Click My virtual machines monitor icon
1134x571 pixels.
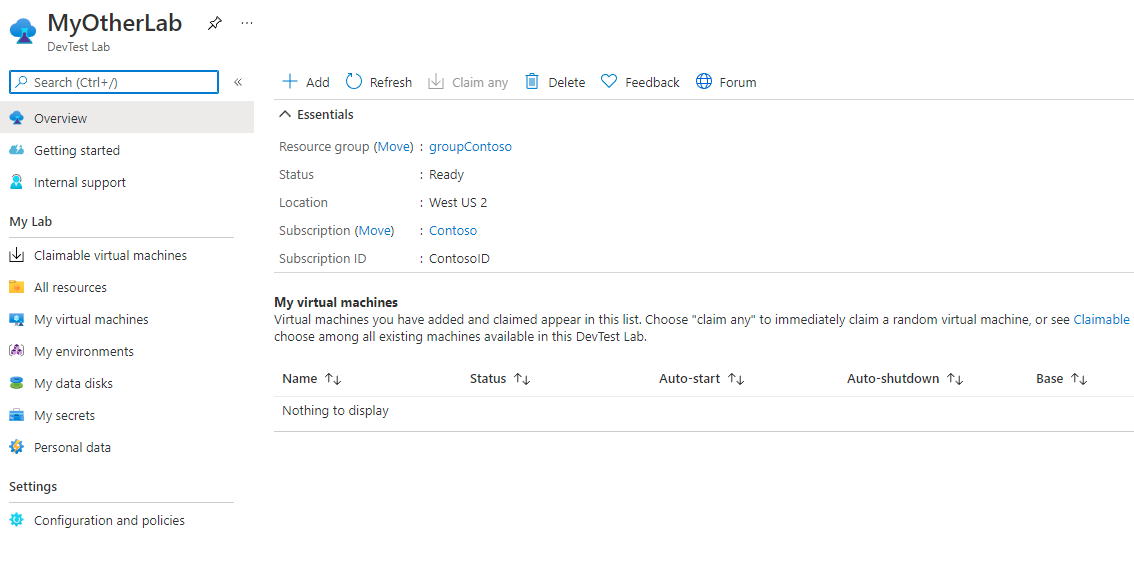coord(17,319)
